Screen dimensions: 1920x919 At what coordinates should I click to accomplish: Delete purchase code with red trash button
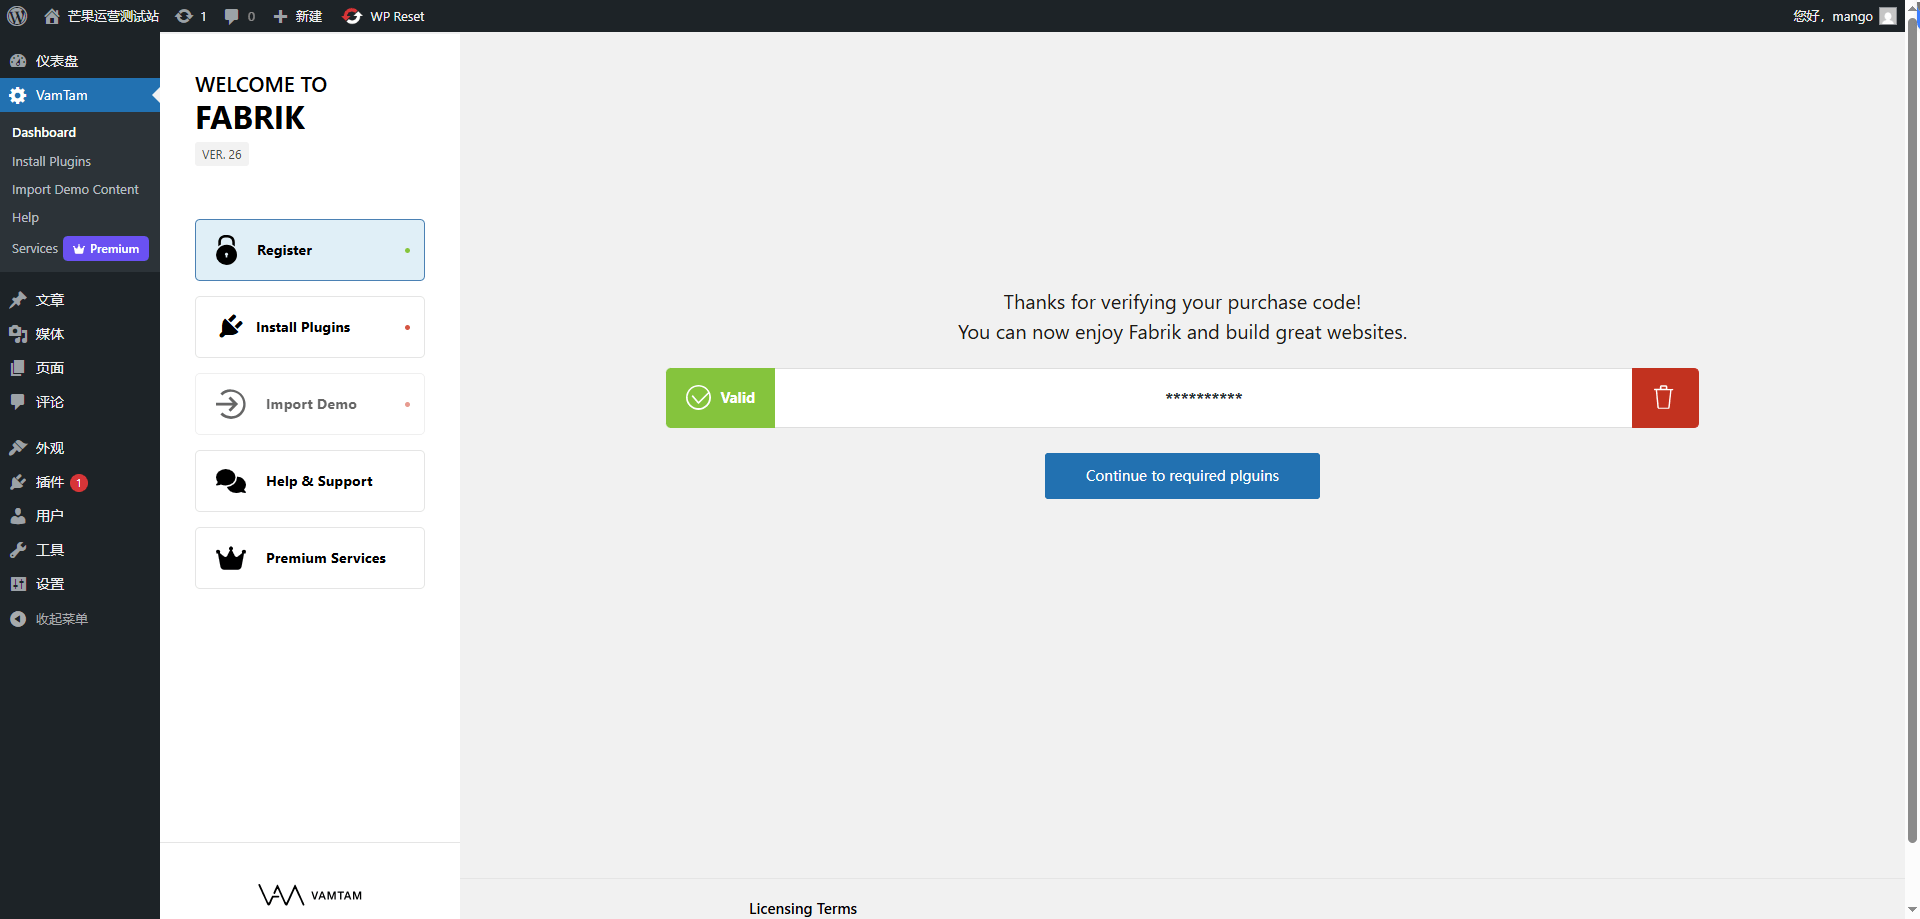(1665, 398)
